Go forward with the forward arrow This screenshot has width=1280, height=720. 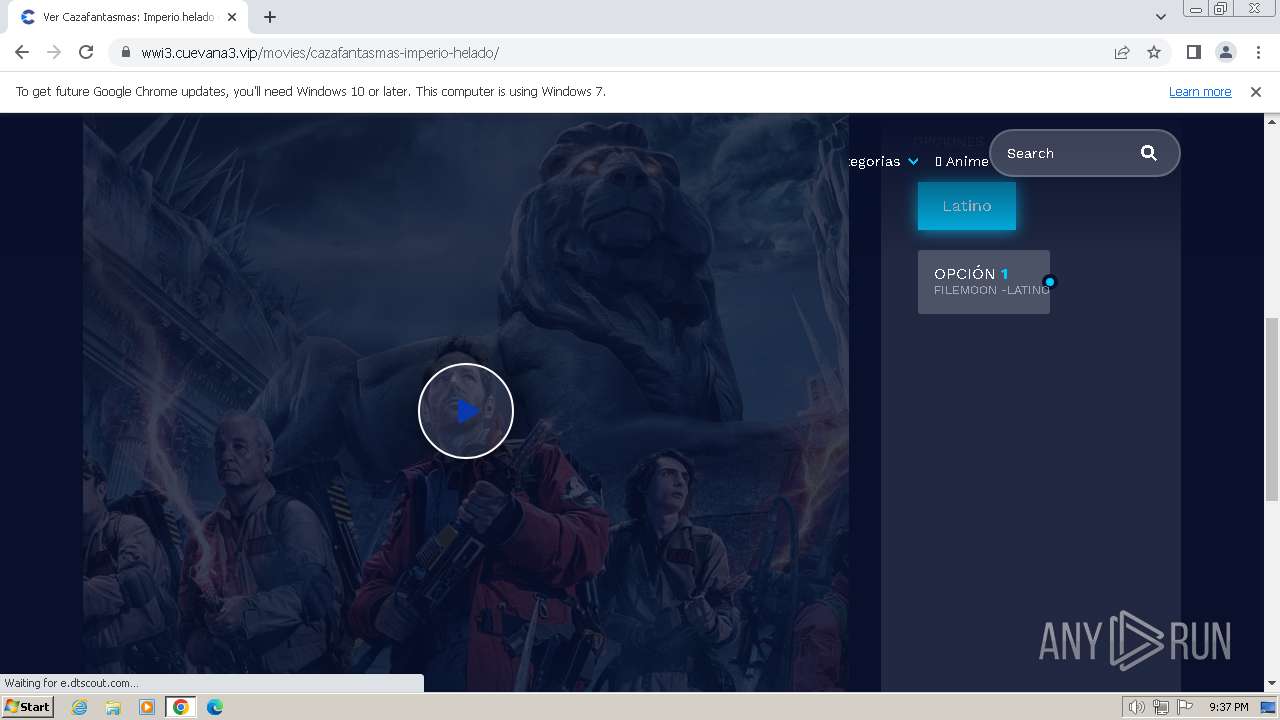tap(54, 52)
